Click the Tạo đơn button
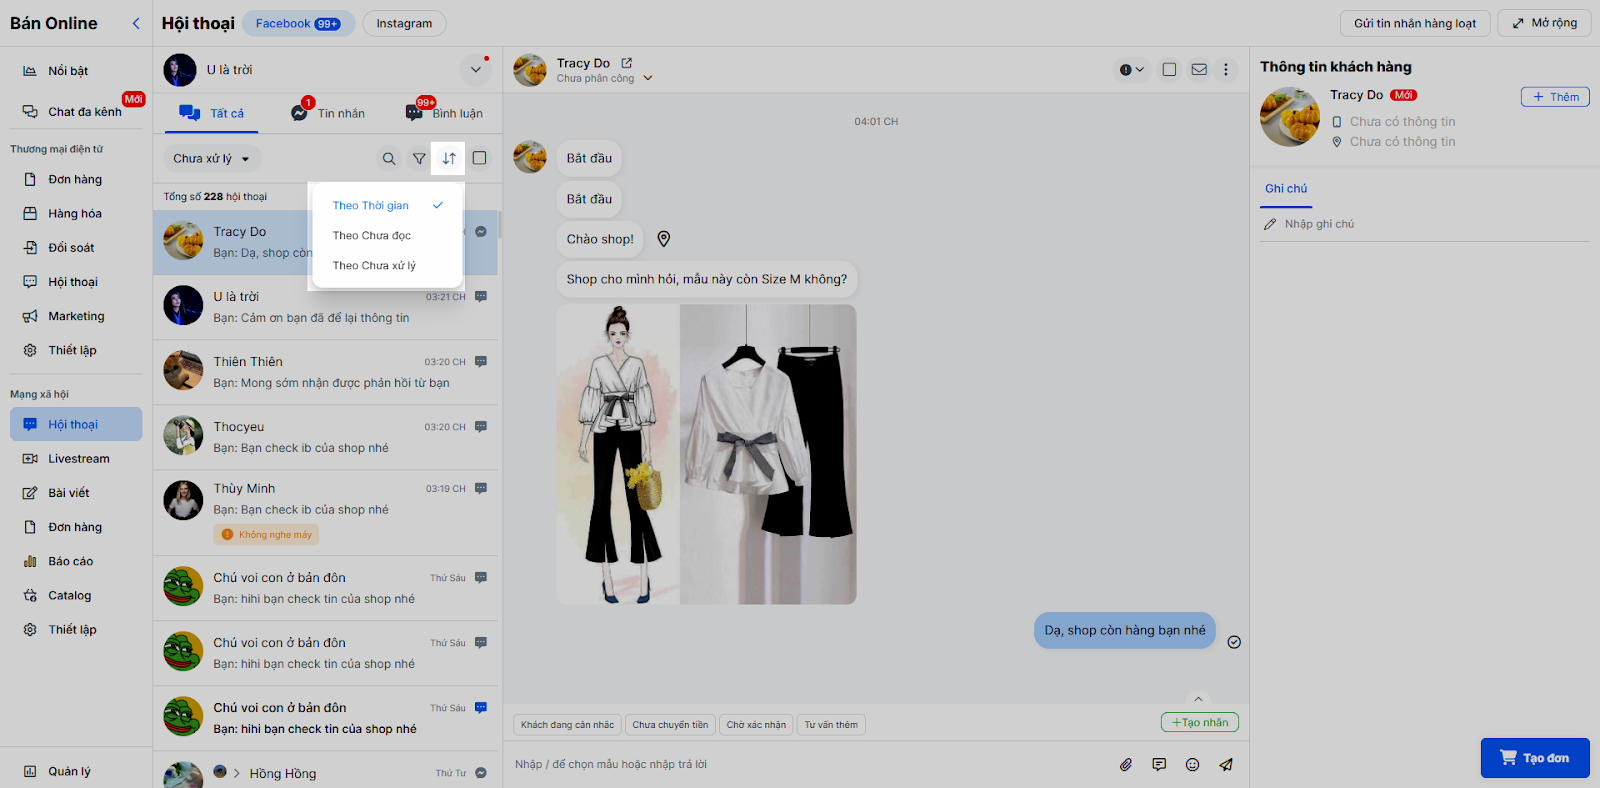The image size is (1600, 788). tap(1535, 758)
